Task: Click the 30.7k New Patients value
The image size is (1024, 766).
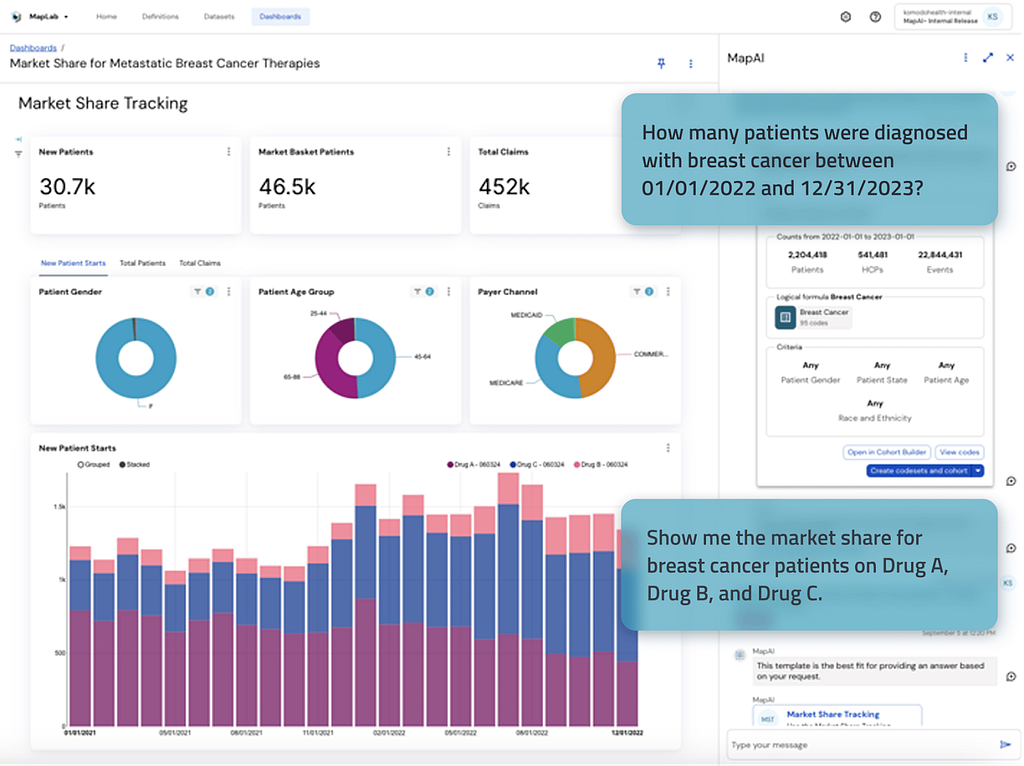Action: pyautogui.click(x=67, y=187)
